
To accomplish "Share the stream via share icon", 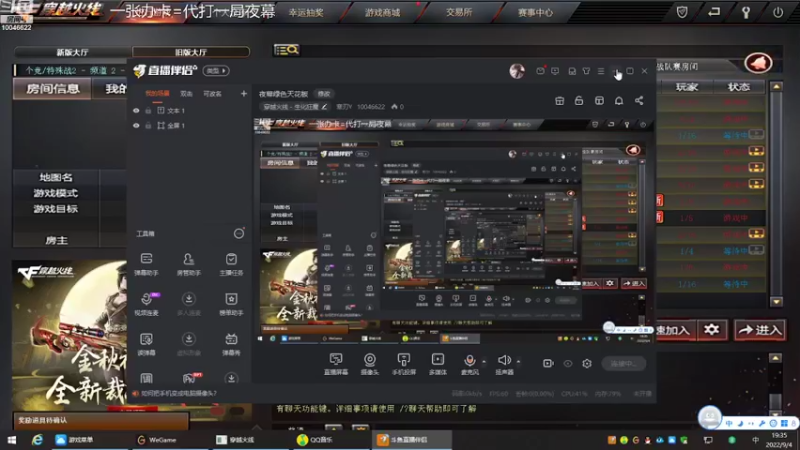I will pos(639,101).
